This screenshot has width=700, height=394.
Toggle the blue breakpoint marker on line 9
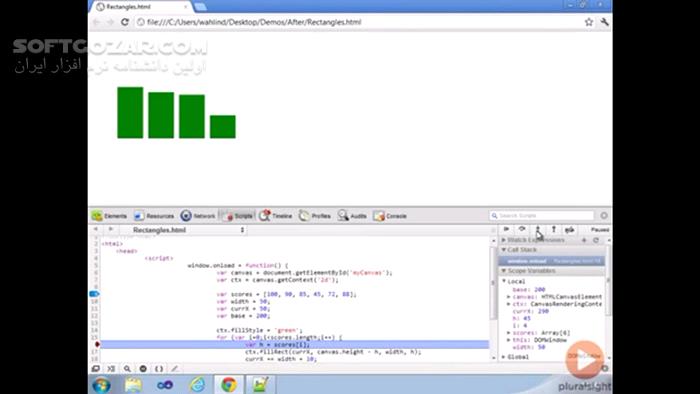click(94, 294)
